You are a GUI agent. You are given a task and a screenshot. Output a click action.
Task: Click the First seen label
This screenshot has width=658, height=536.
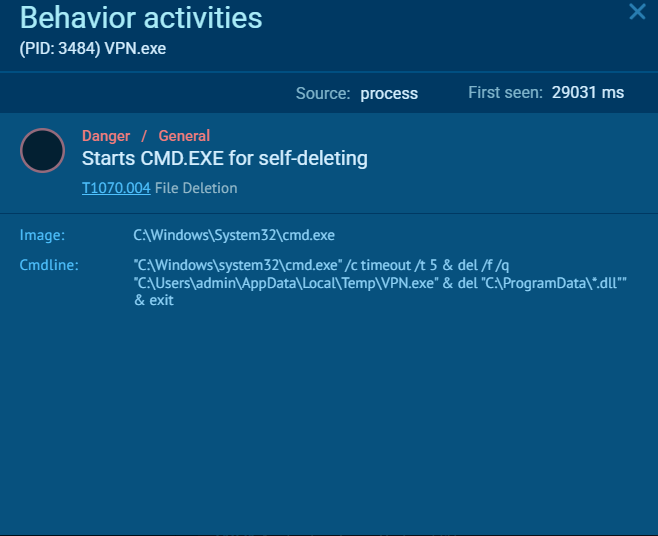click(x=505, y=92)
